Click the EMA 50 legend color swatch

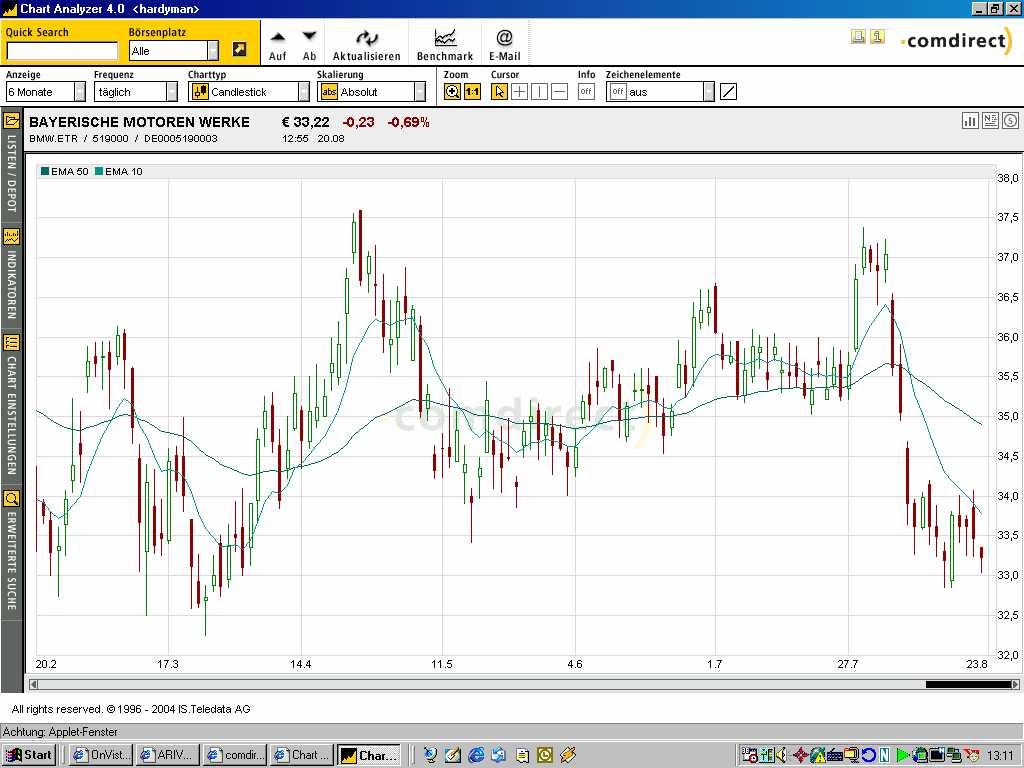click(45, 171)
